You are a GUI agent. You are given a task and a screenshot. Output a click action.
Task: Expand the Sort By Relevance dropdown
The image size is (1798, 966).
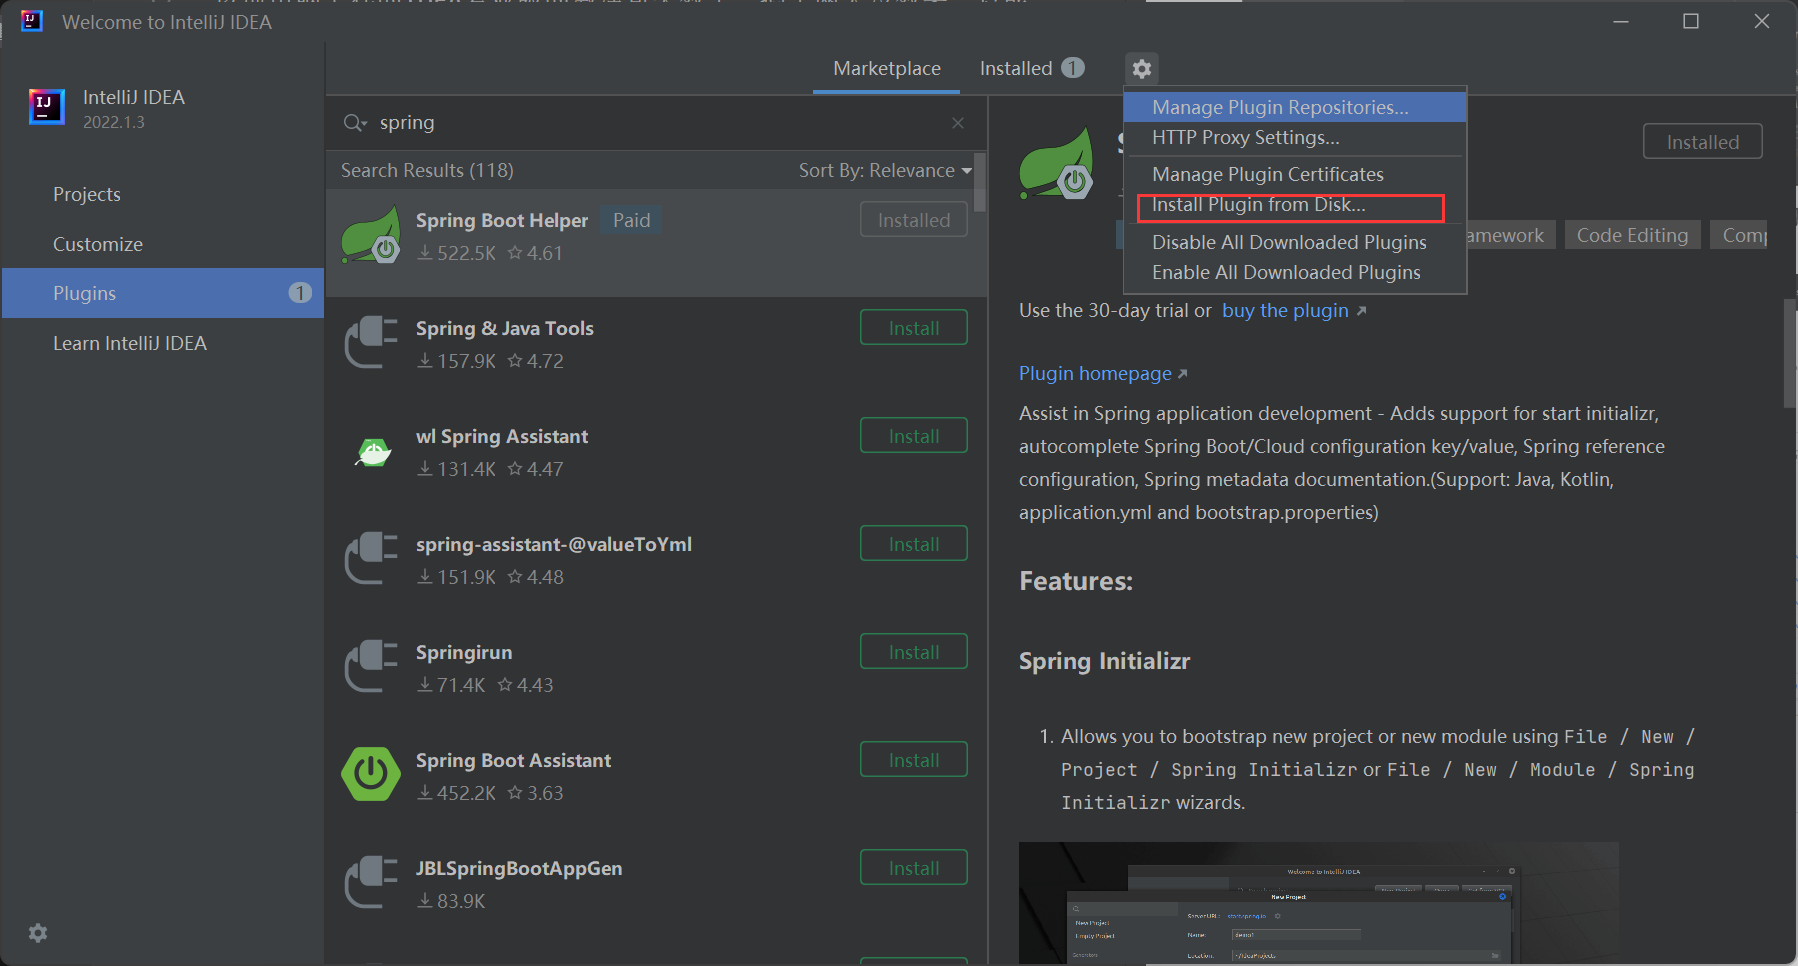click(884, 171)
